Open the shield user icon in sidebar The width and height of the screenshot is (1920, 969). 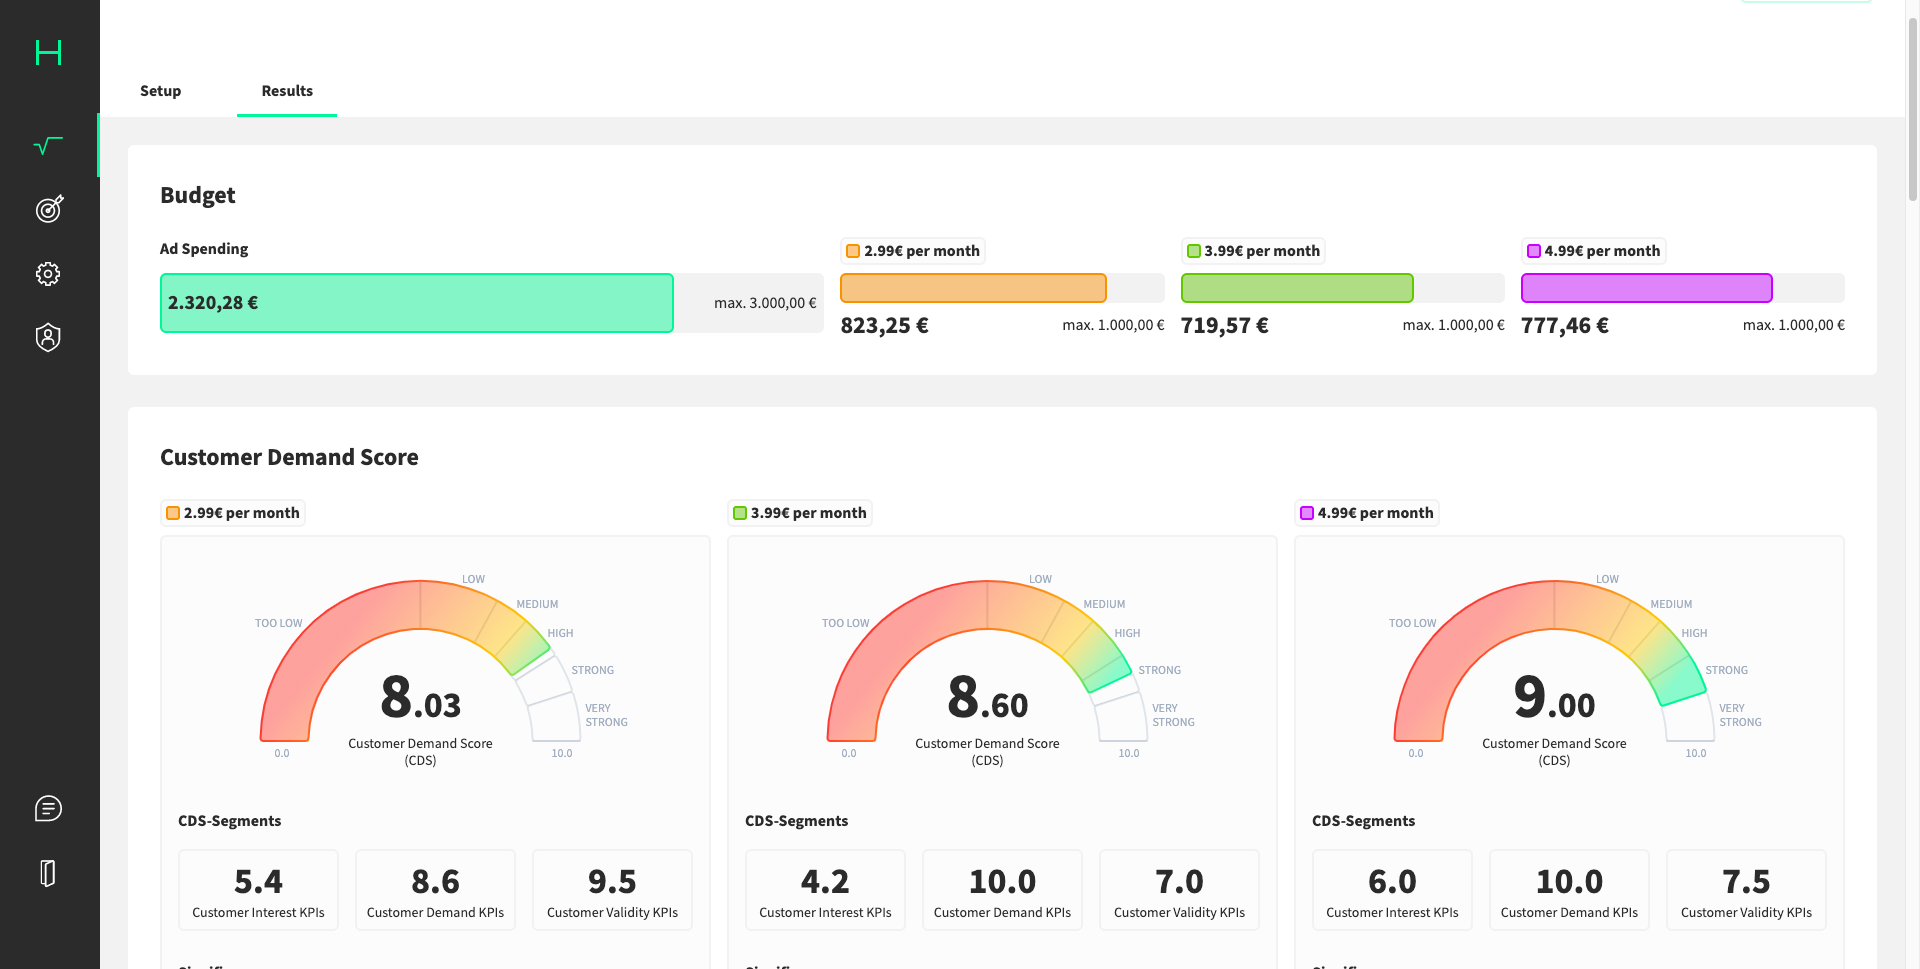click(48, 338)
